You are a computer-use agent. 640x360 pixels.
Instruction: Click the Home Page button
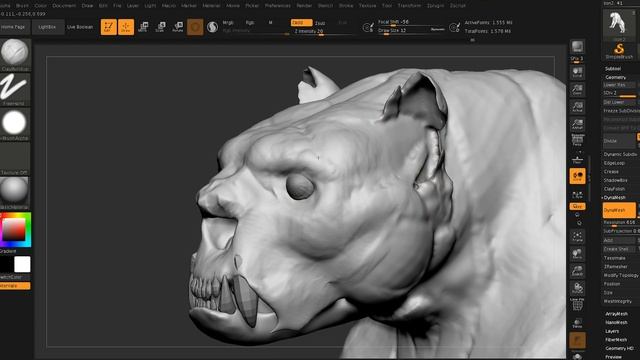tap(14, 27)
